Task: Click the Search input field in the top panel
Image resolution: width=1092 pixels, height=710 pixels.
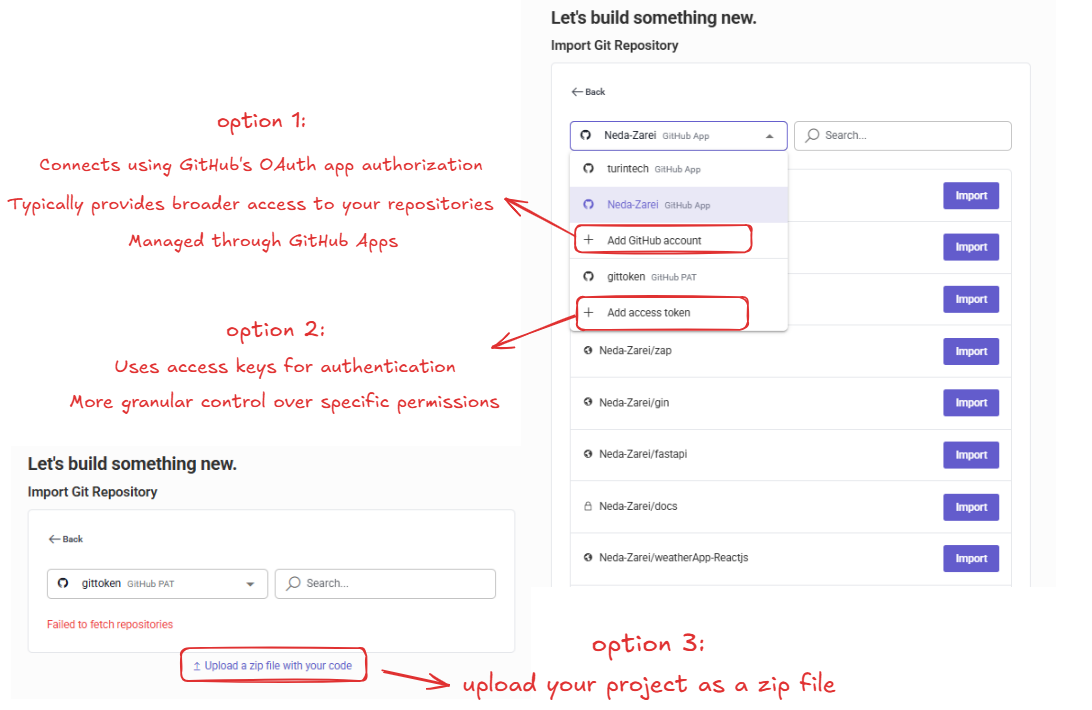Action: coord(900,135)
